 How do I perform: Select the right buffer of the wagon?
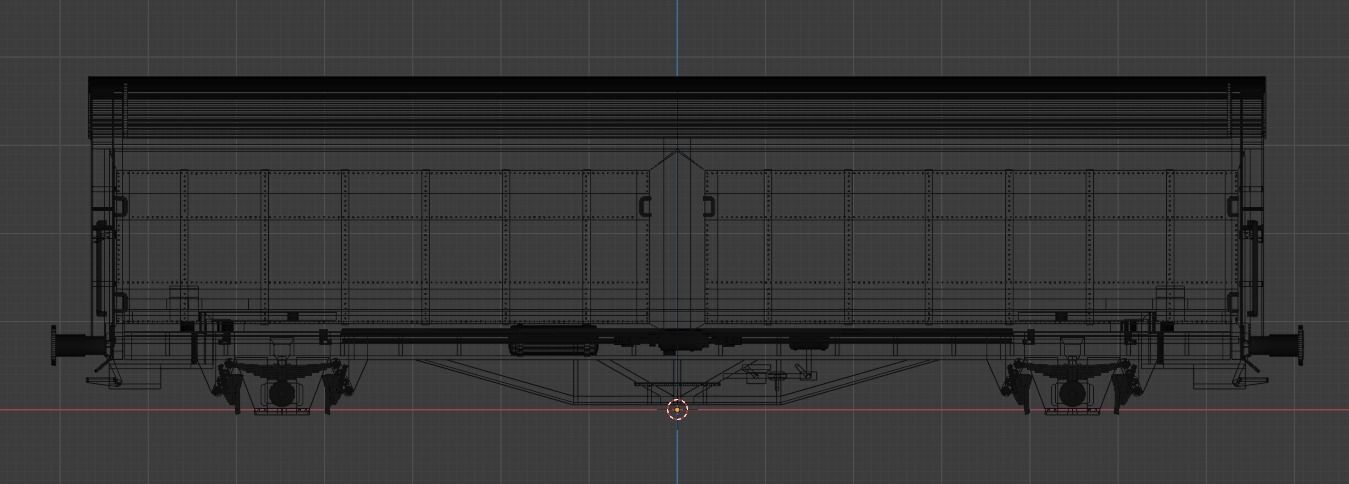tap(1277, 344)
